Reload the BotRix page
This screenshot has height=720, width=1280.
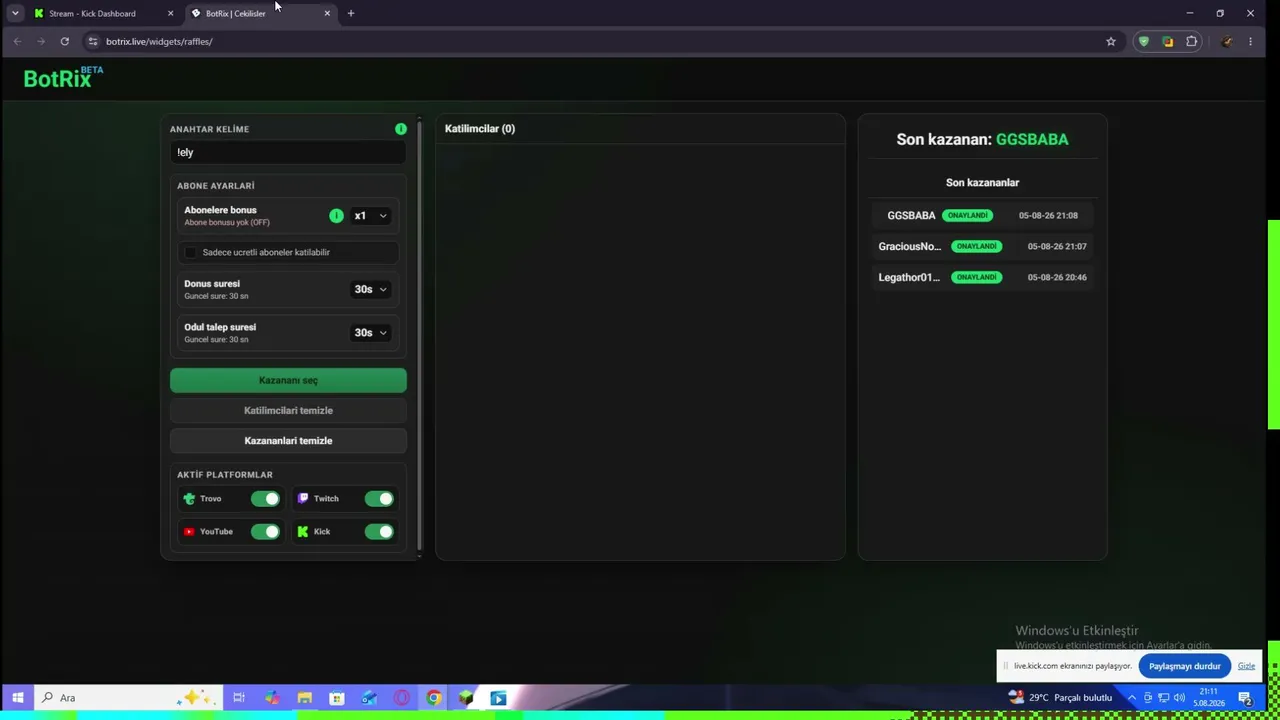(x=64, y=41)
